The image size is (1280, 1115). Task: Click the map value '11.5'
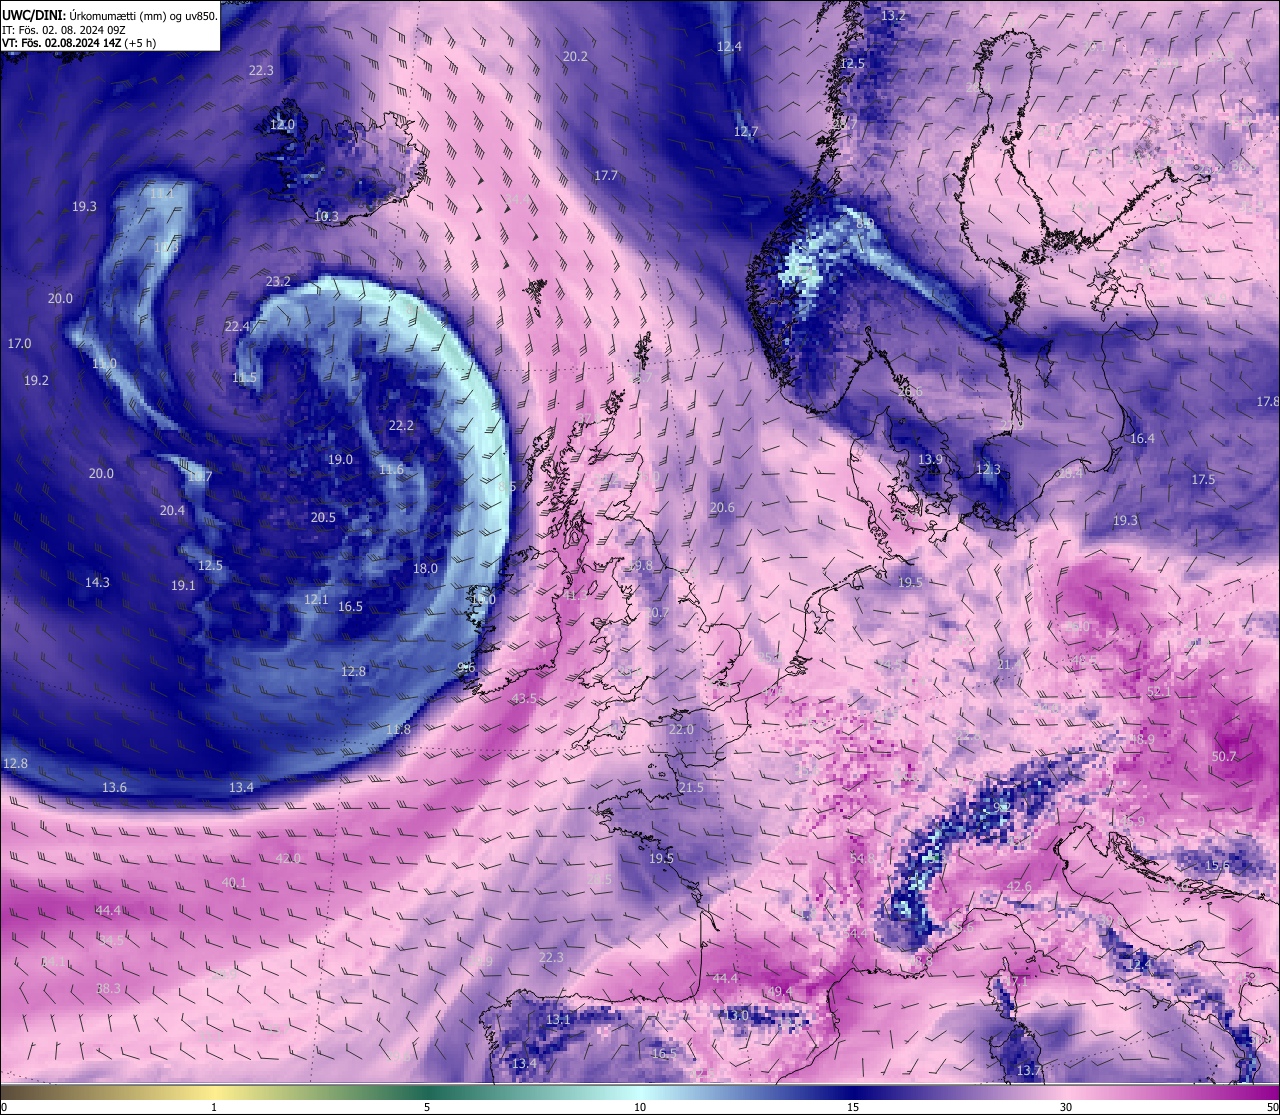click(x=244, y=378)
